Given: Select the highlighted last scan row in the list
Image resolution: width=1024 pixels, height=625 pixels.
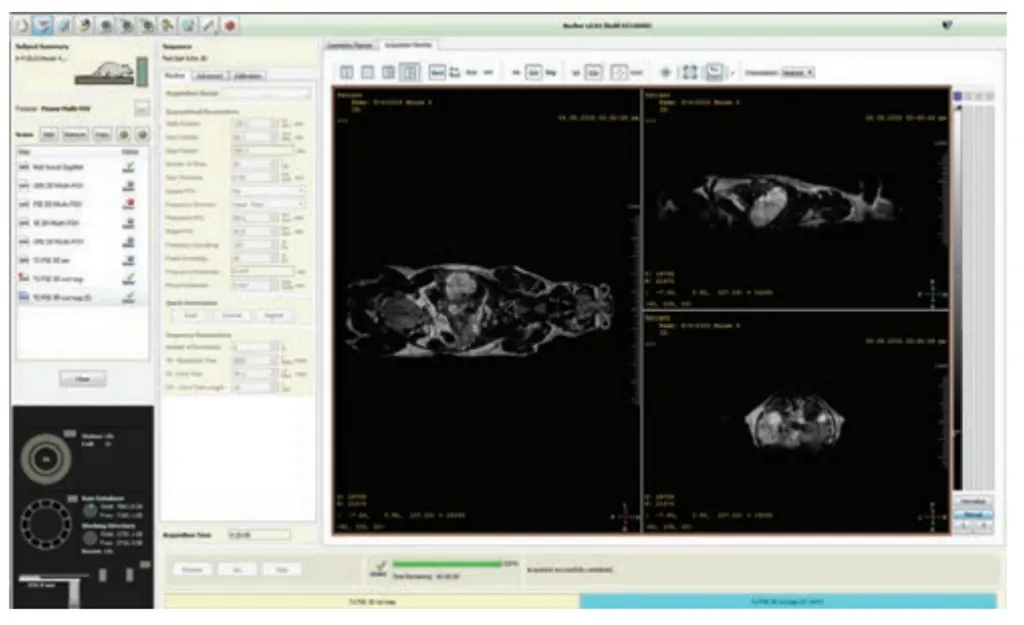Looking at the screenshot, I should point(82,297).
